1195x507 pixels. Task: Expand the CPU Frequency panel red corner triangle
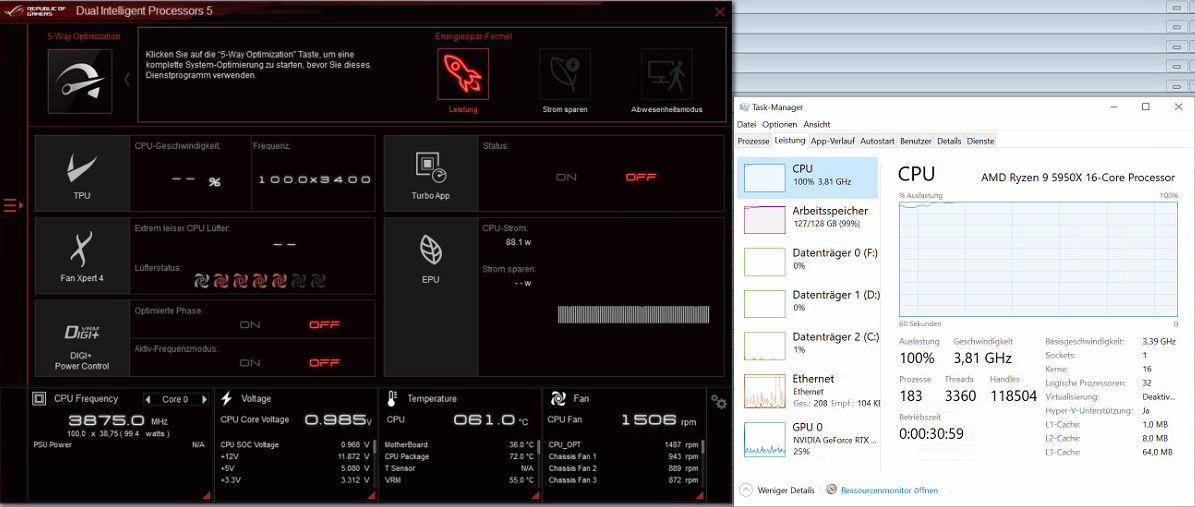point(207,496)
